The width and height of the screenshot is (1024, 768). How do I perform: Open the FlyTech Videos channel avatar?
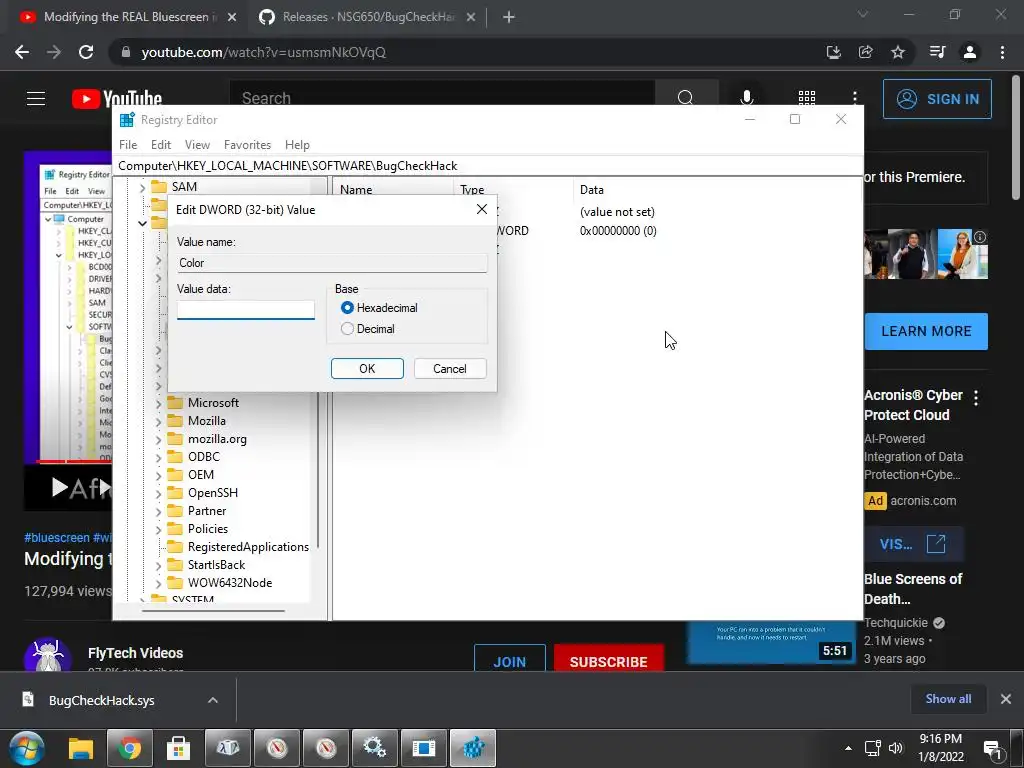48,655
